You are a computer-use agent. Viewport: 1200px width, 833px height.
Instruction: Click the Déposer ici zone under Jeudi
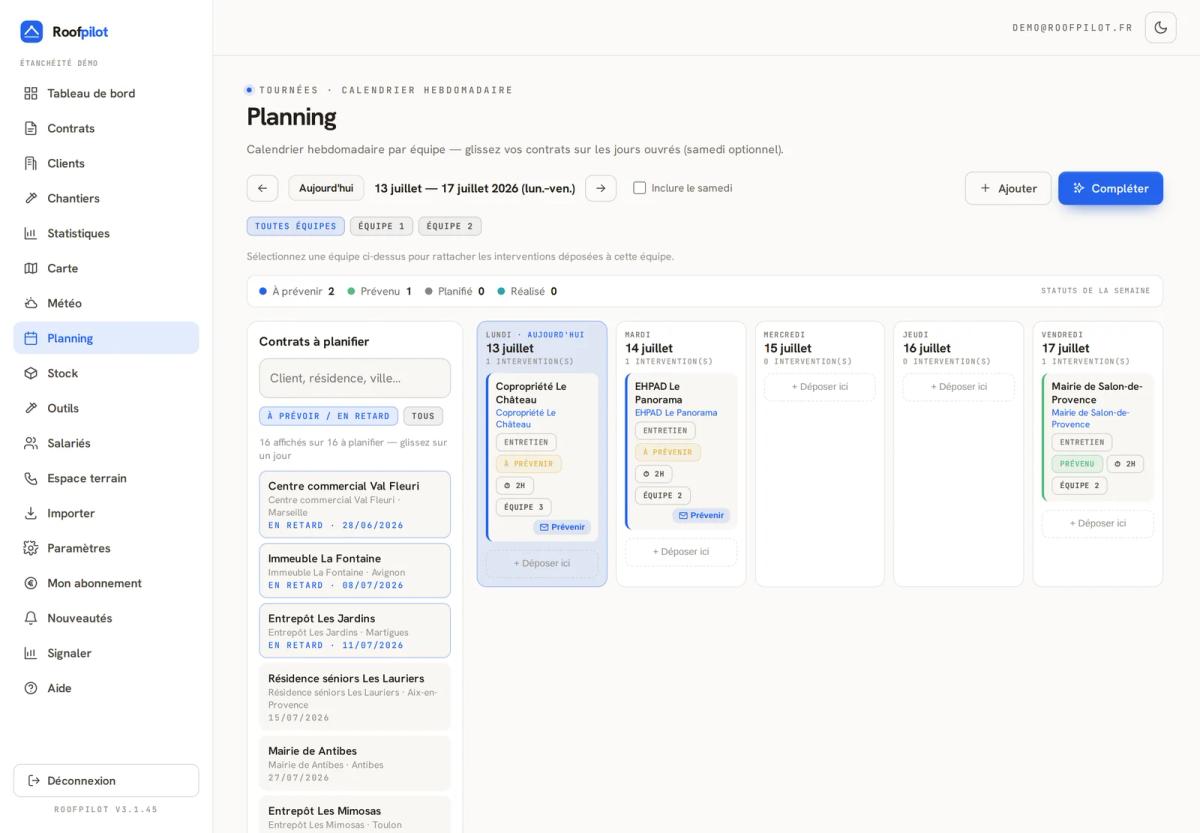click(x=959, y=387)
